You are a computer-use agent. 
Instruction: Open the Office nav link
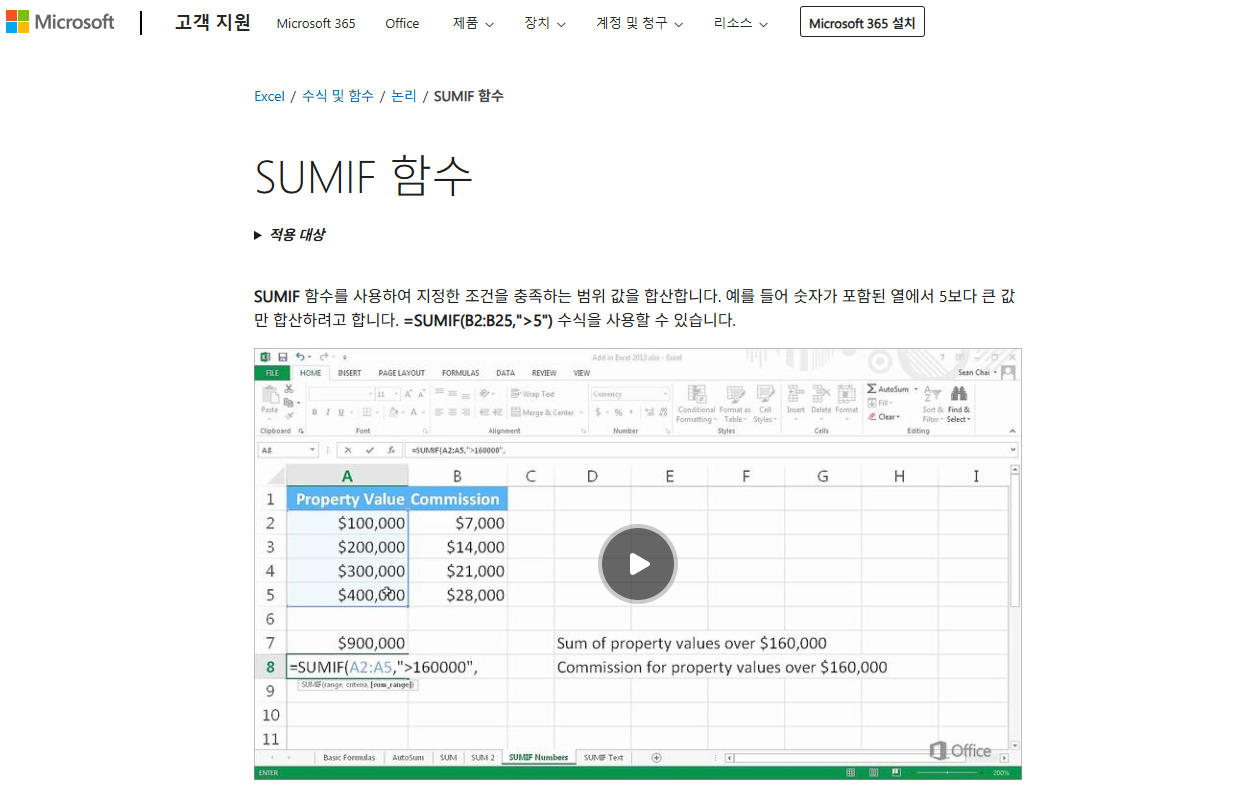pyautogui.click(x=402, y=23)
